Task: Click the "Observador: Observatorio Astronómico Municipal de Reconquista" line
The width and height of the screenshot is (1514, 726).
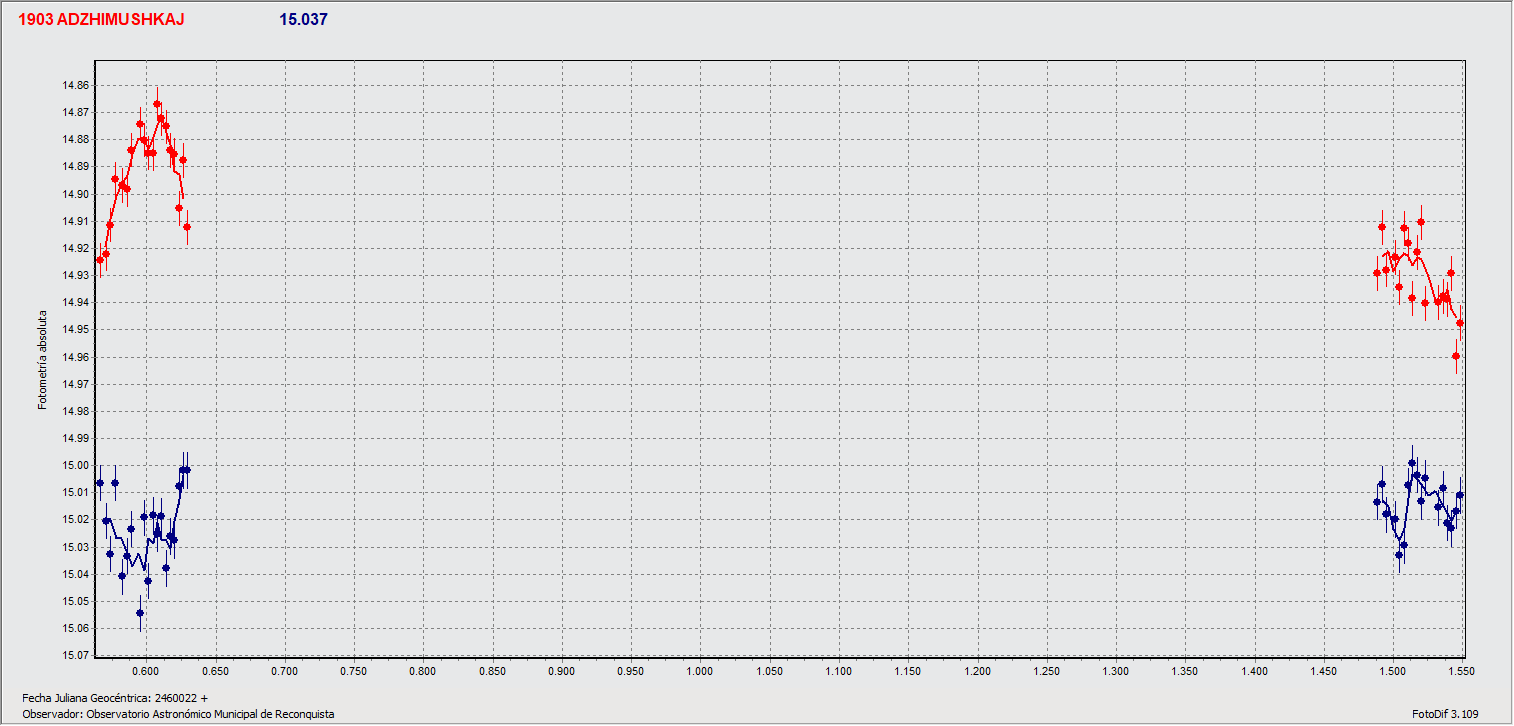Action: 178,714
